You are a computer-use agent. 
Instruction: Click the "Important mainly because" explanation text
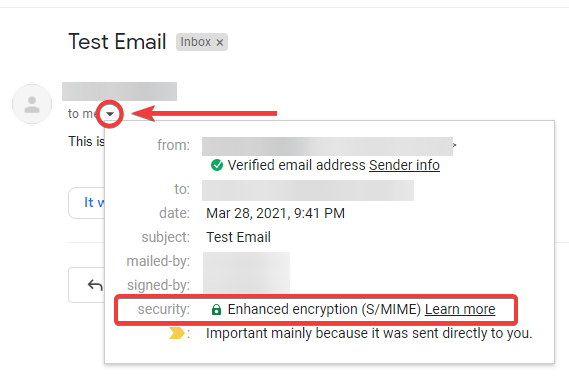click(369, 333)
